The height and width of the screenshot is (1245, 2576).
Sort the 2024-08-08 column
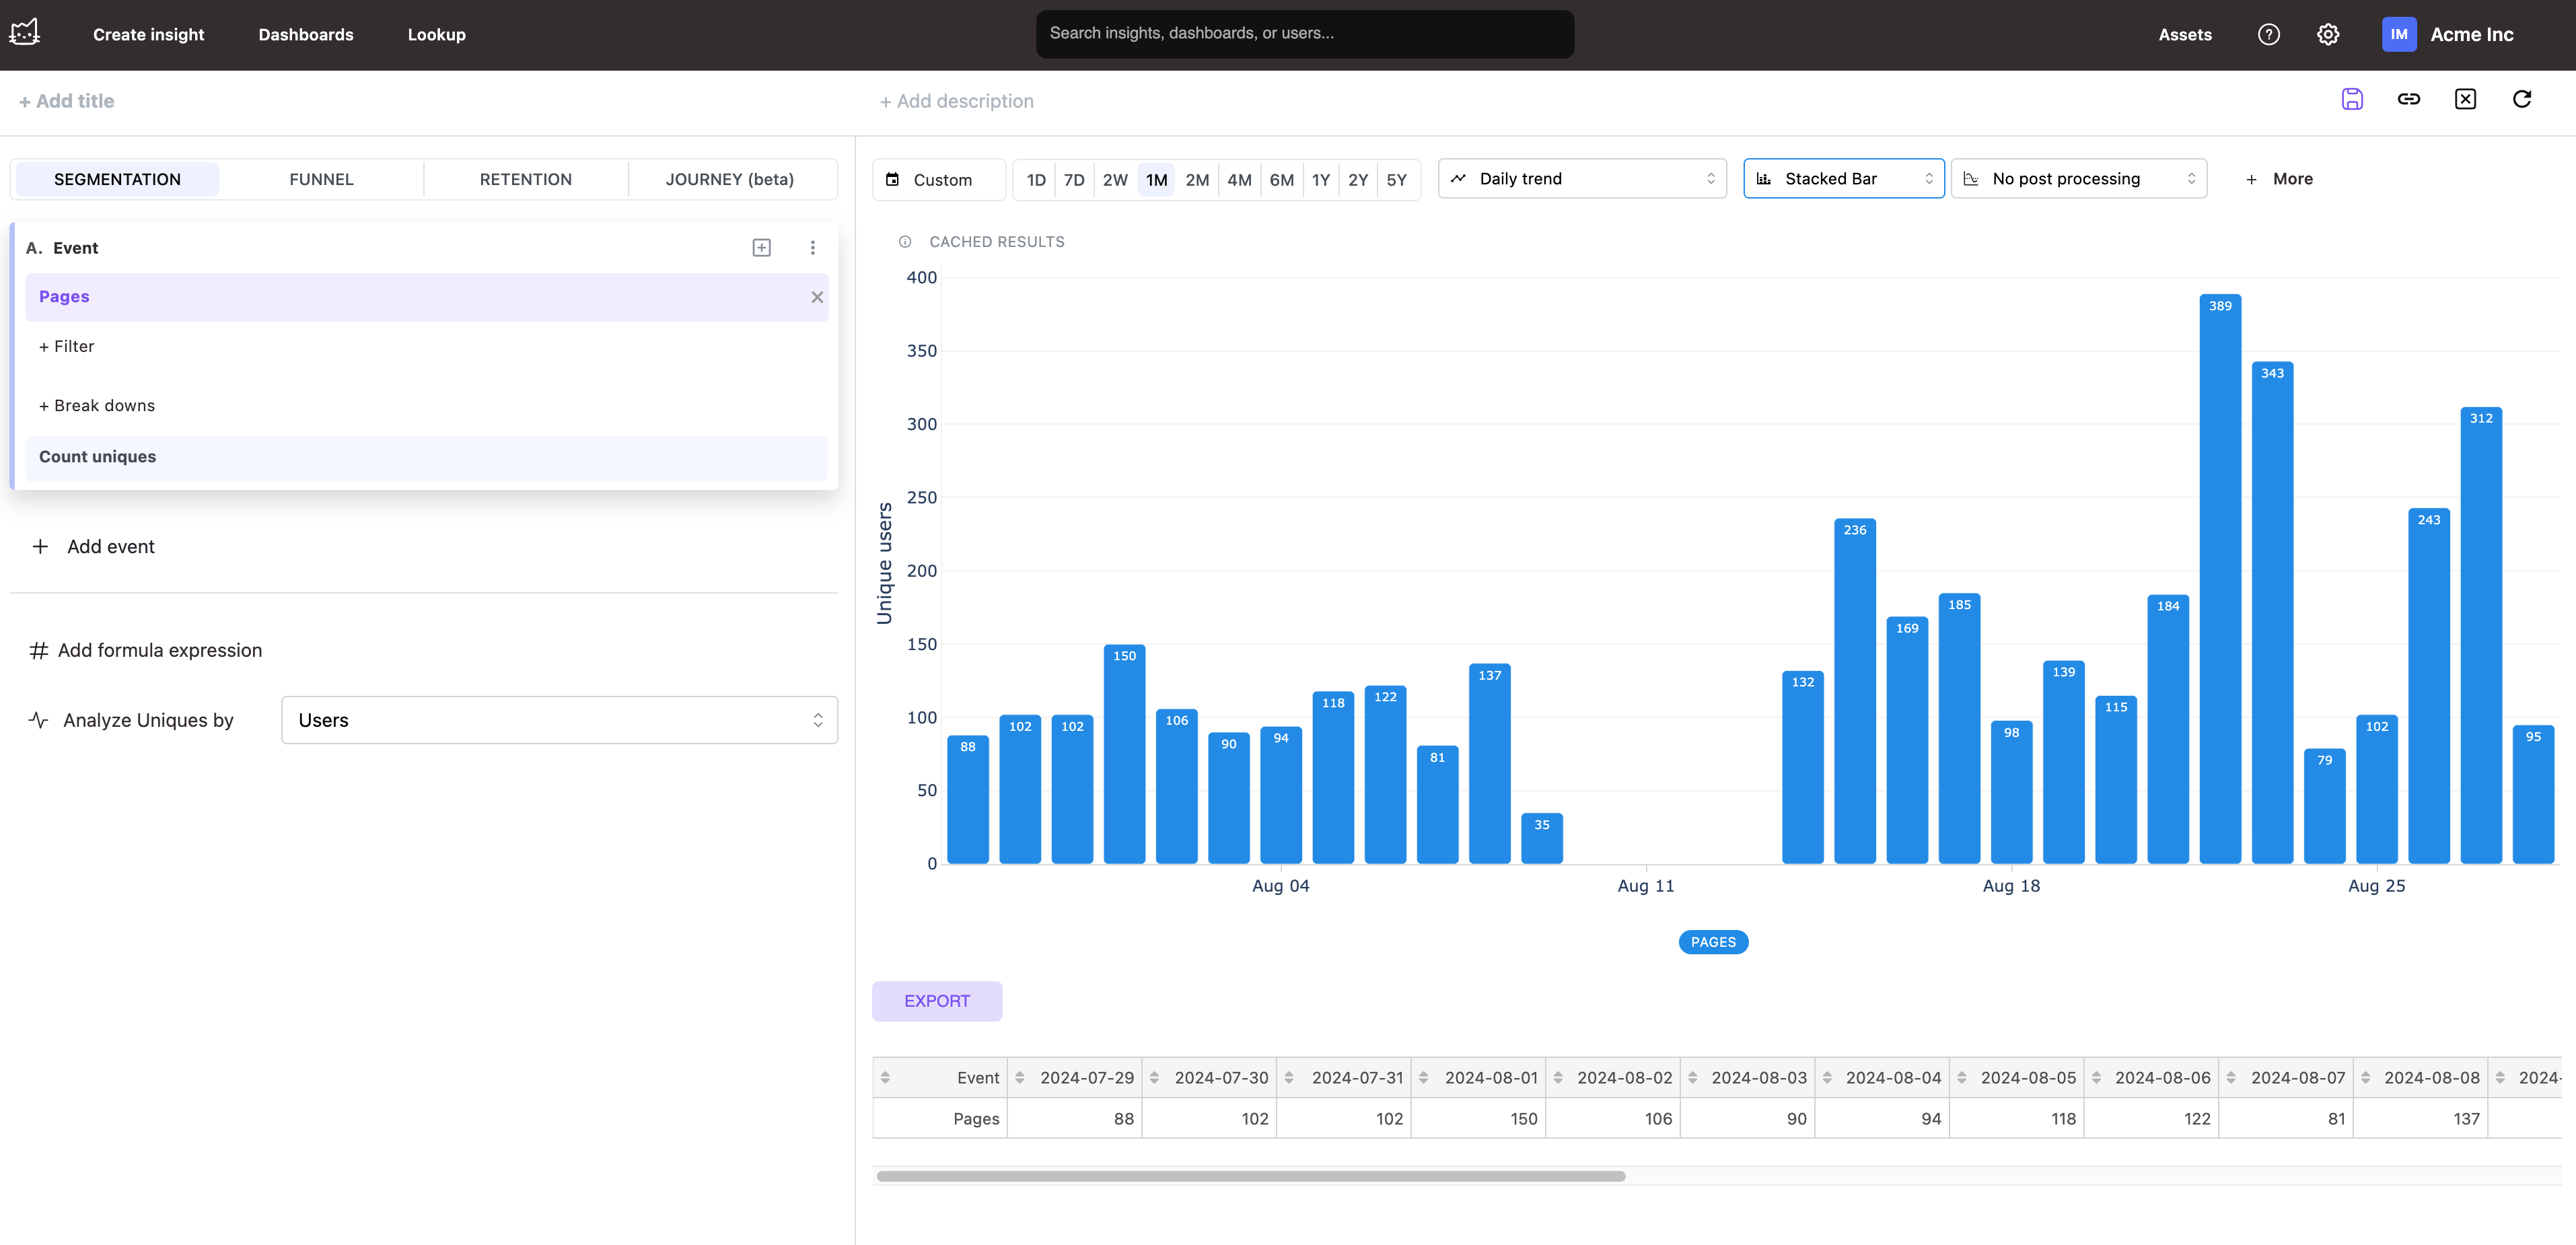[x=2365, y=1078]
